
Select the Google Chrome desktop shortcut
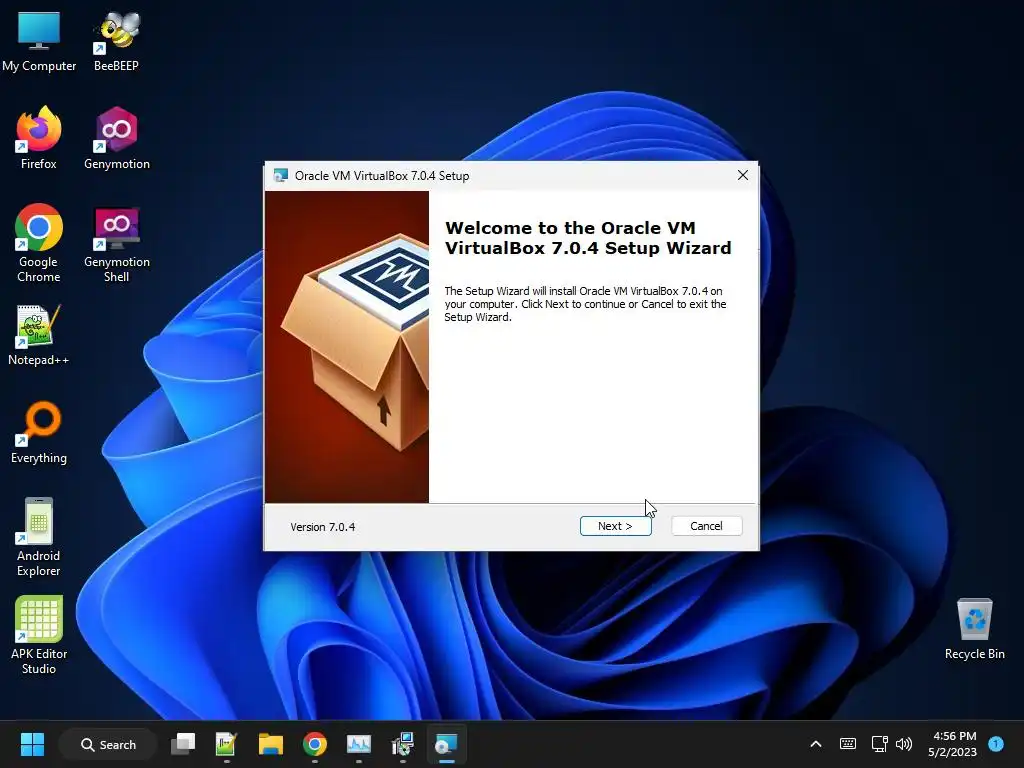tap(39, 243)
